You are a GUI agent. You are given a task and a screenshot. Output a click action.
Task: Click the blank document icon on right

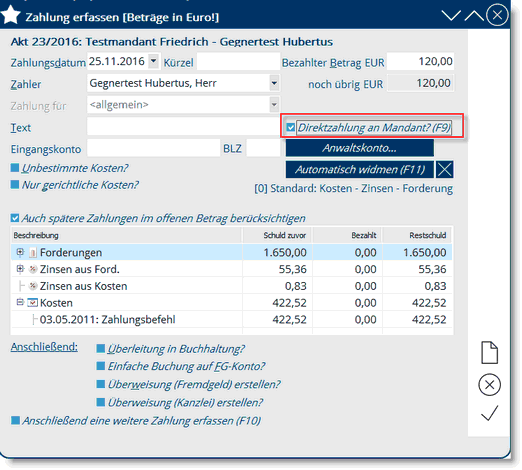point(489,352)
